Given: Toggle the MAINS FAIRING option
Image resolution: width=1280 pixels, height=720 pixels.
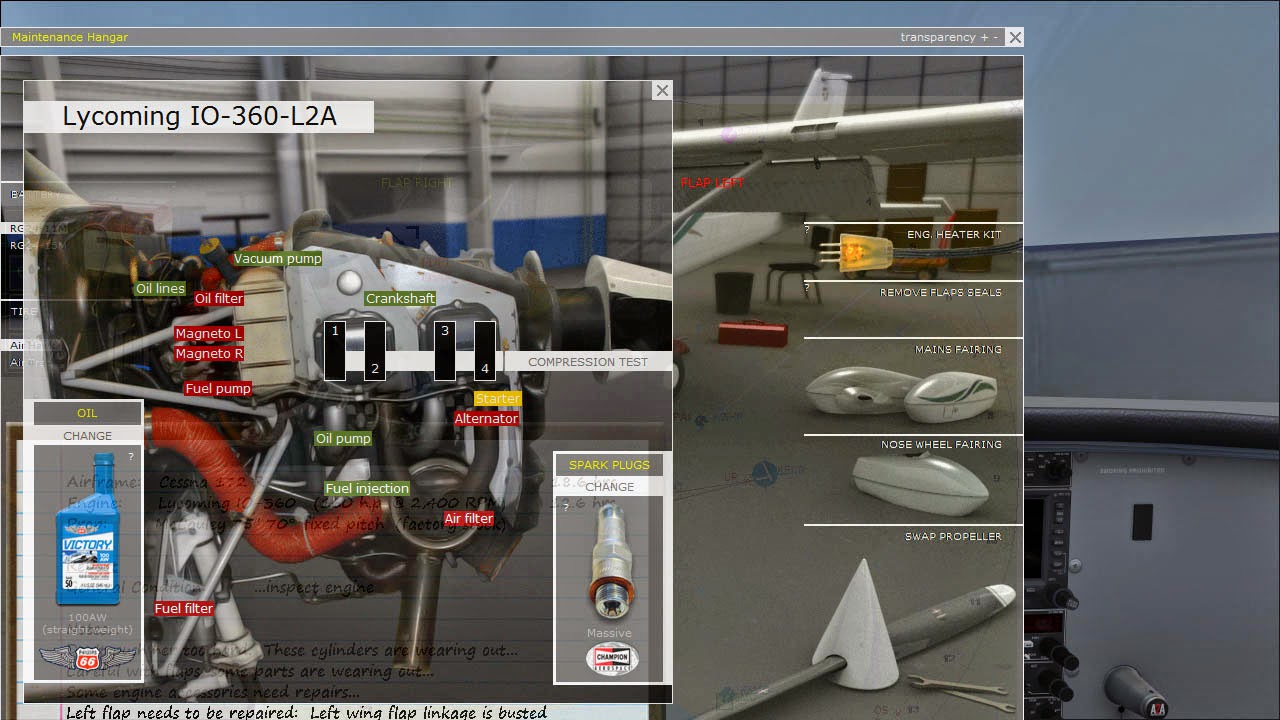Looking at the screenshot, I should tap(958, 350).
